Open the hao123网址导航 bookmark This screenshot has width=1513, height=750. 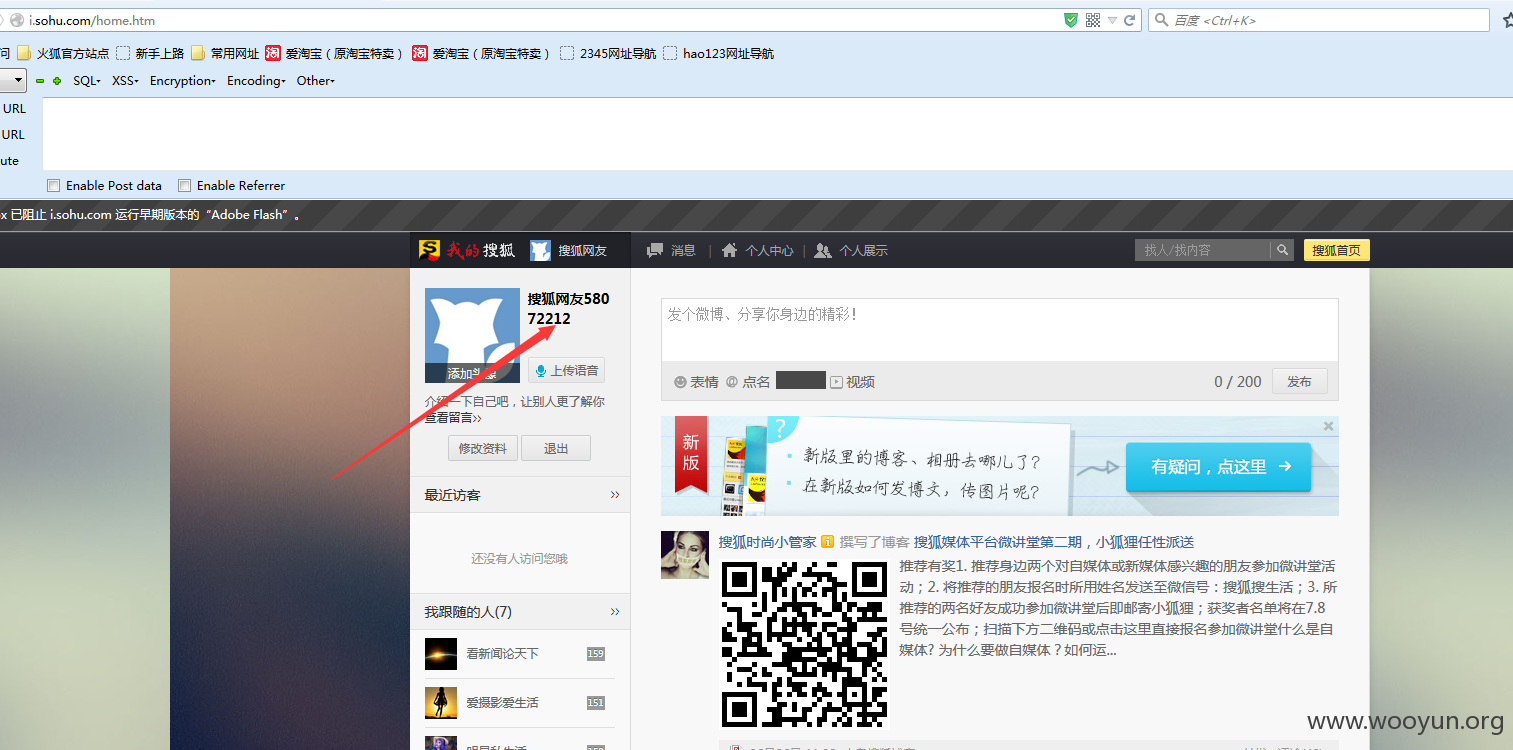pyautogui.click(x=718, y=54)
